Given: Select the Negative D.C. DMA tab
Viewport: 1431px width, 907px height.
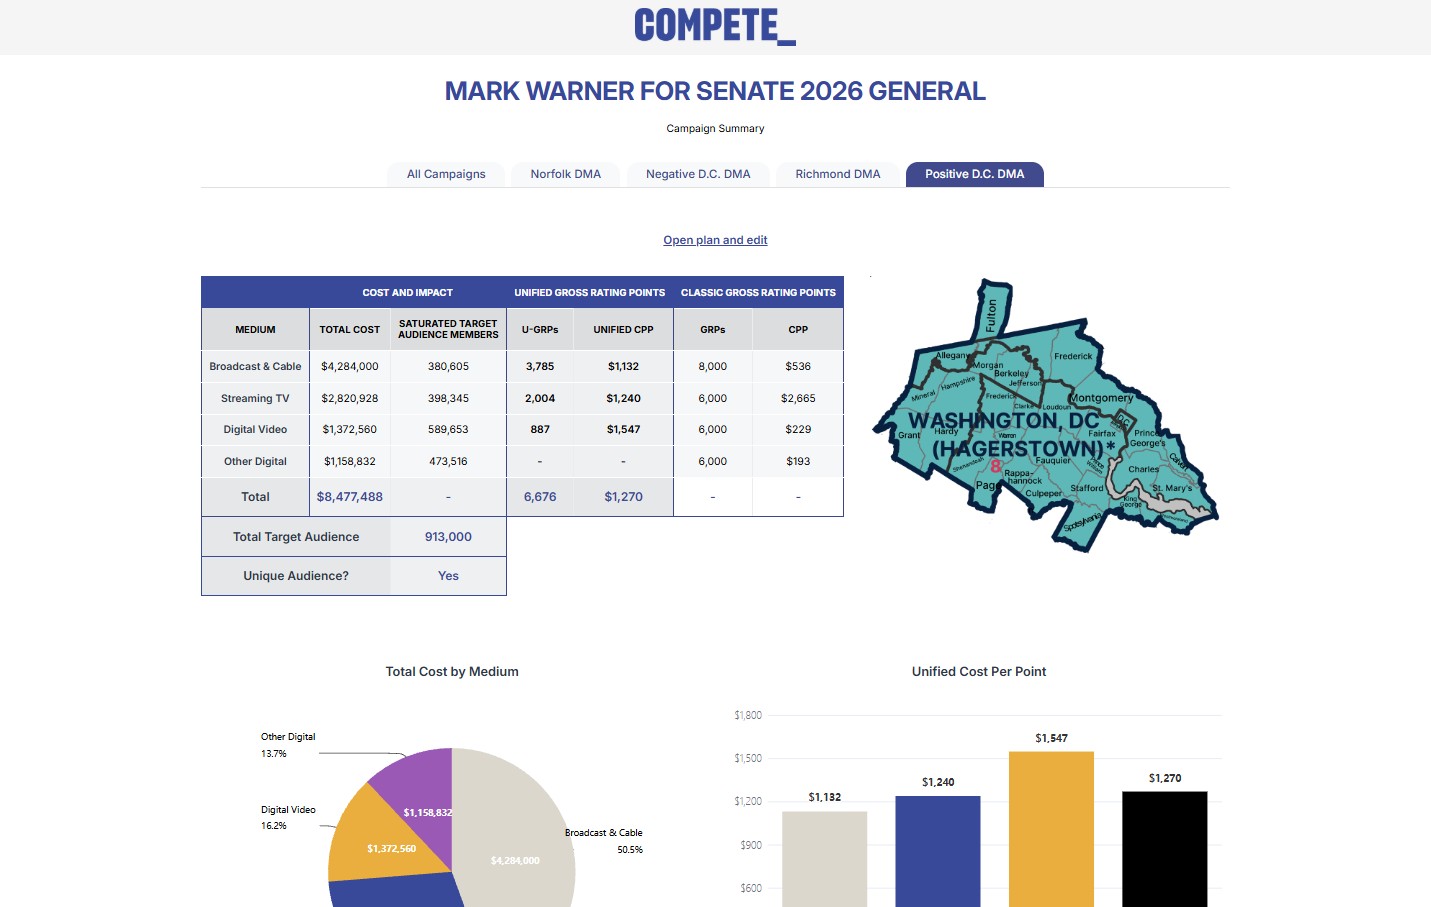Looking at the screenshot, I should click(698, 174).
